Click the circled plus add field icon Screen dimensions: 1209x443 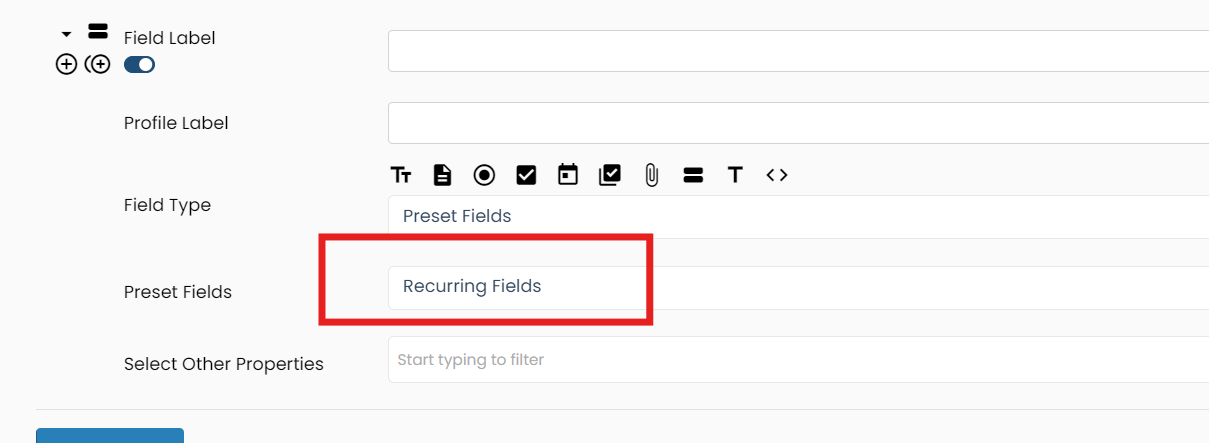click(x=66, y=65)
